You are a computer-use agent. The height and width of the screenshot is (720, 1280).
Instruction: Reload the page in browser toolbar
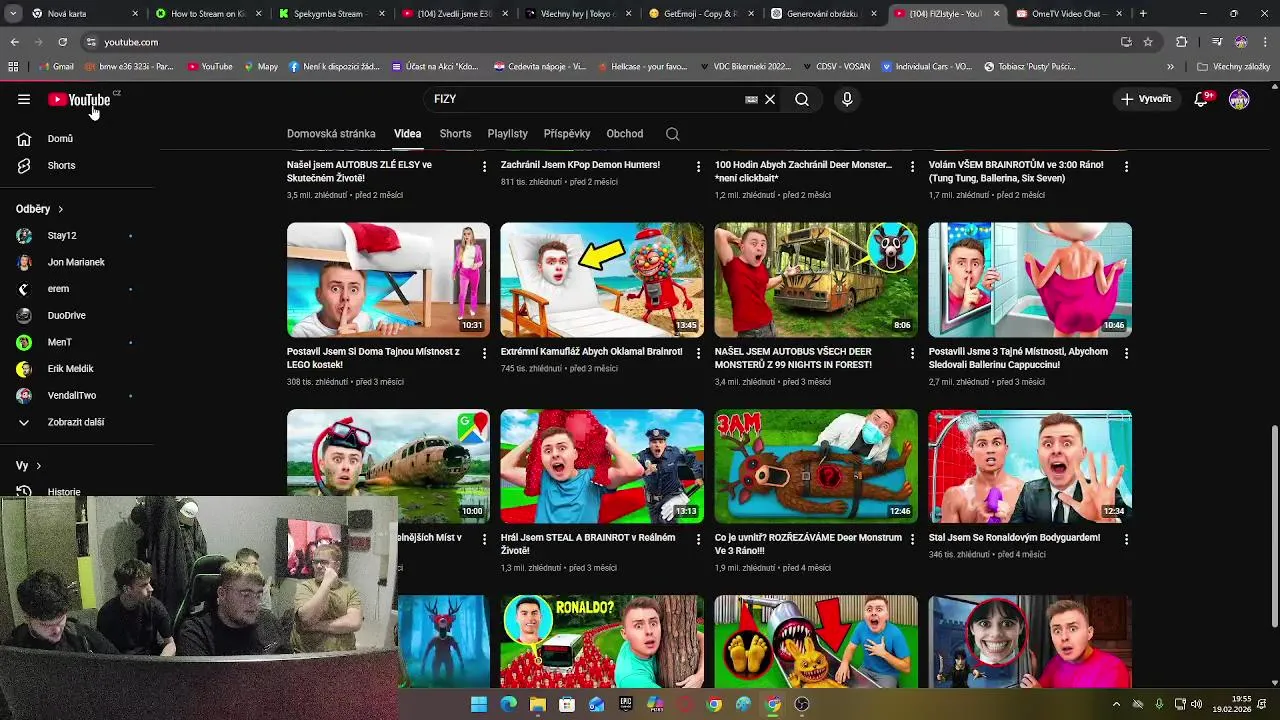coord(62,42)
